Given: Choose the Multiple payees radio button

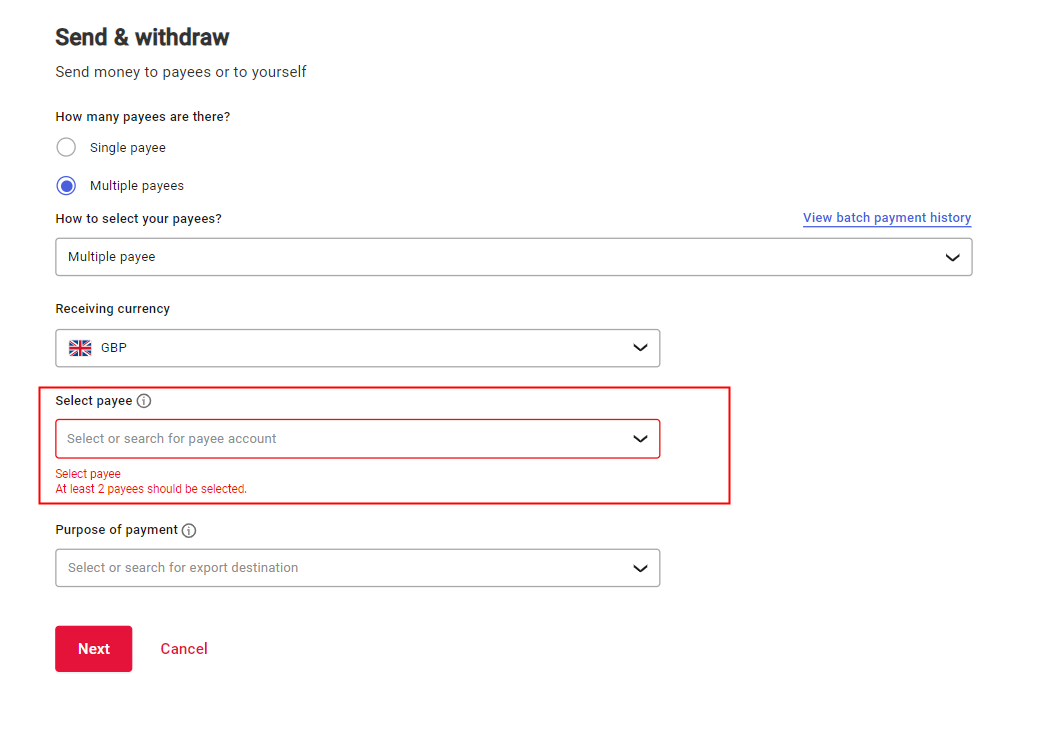Looking at the screenshot, I should click(x=66, y=186).
